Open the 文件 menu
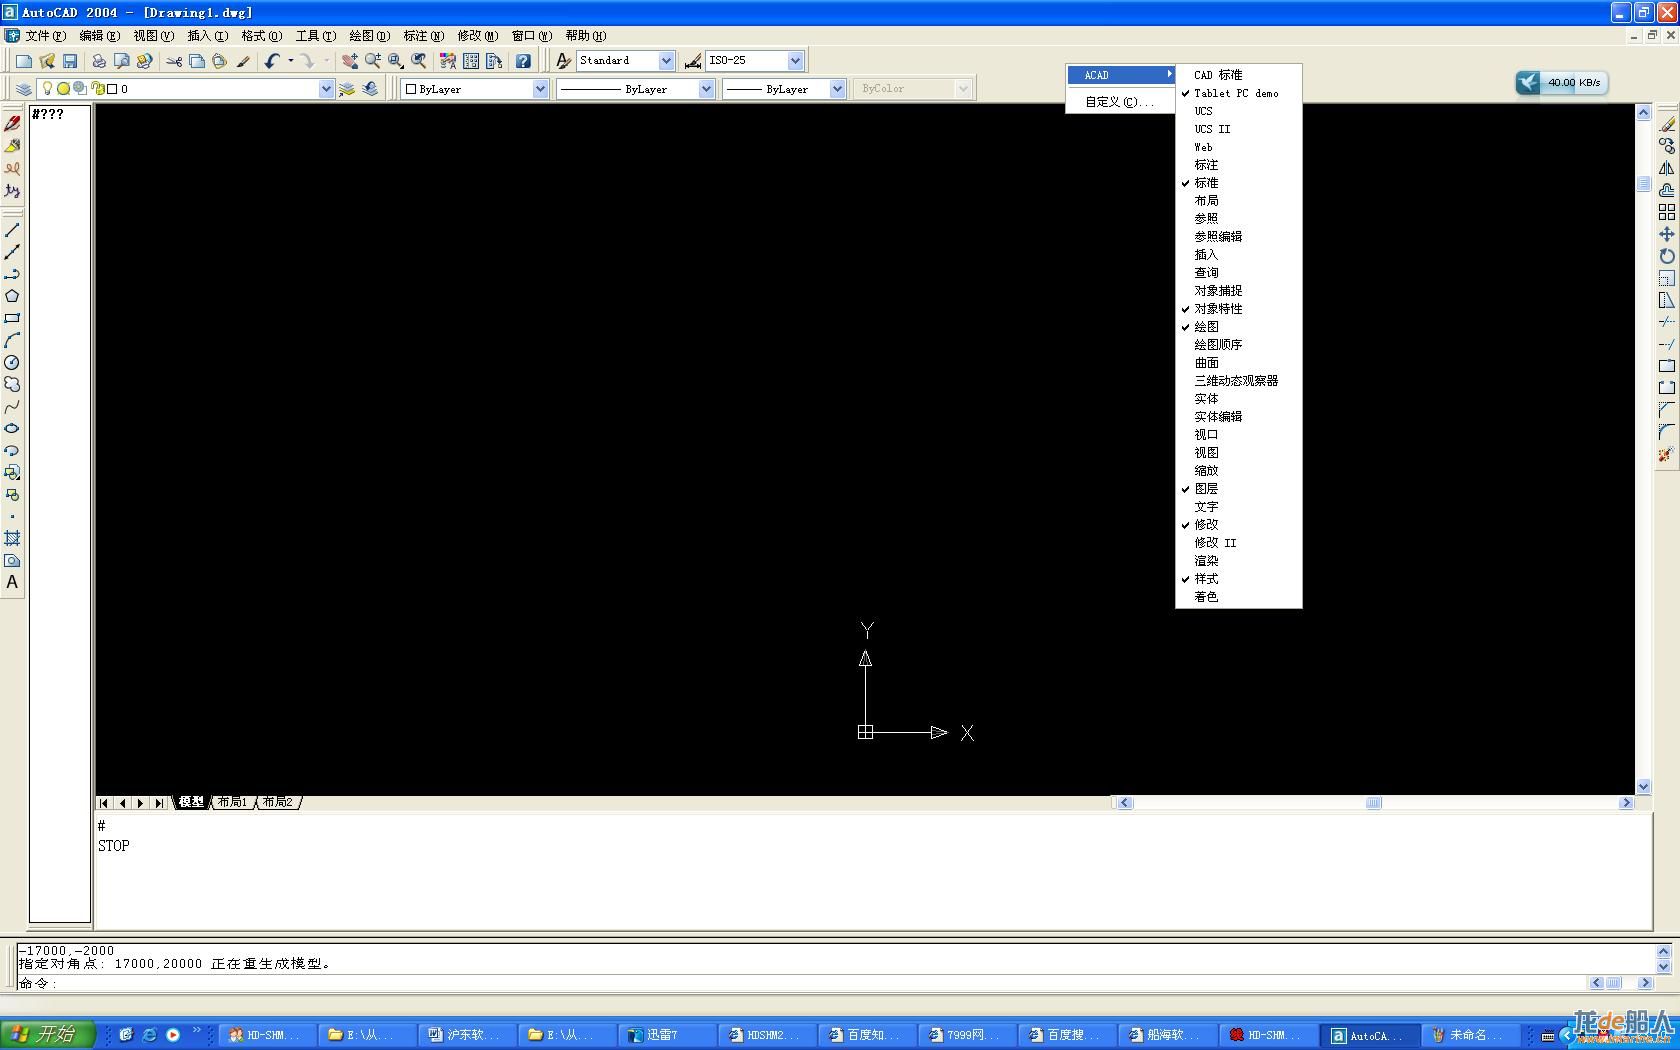Viewport: 1680px width, 1050px height. pyautogui.click(x=44, y=36)
